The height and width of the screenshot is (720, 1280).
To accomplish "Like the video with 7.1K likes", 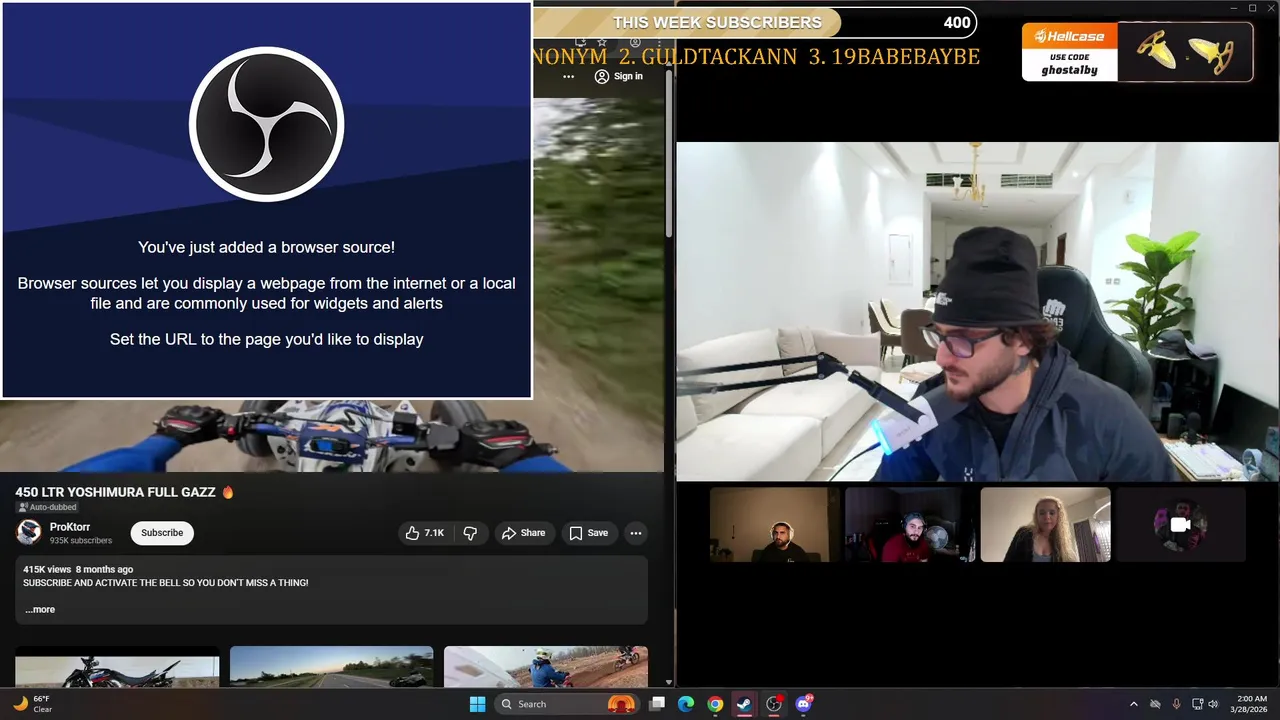I will point(424,533).
